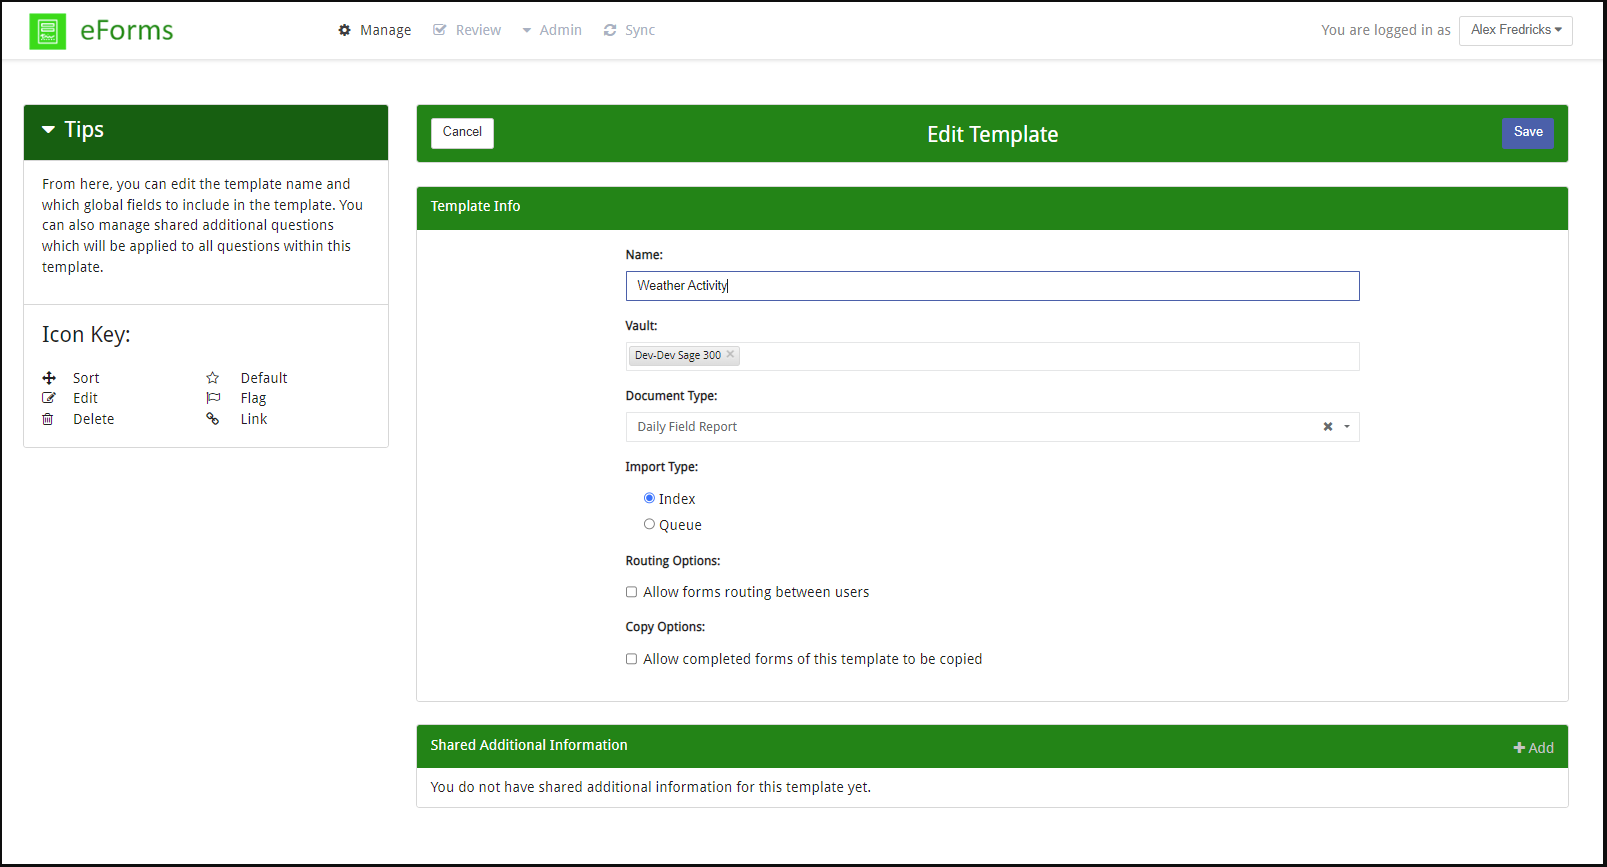
Task: Collapse the Tips panel
Action: point(48,130)
